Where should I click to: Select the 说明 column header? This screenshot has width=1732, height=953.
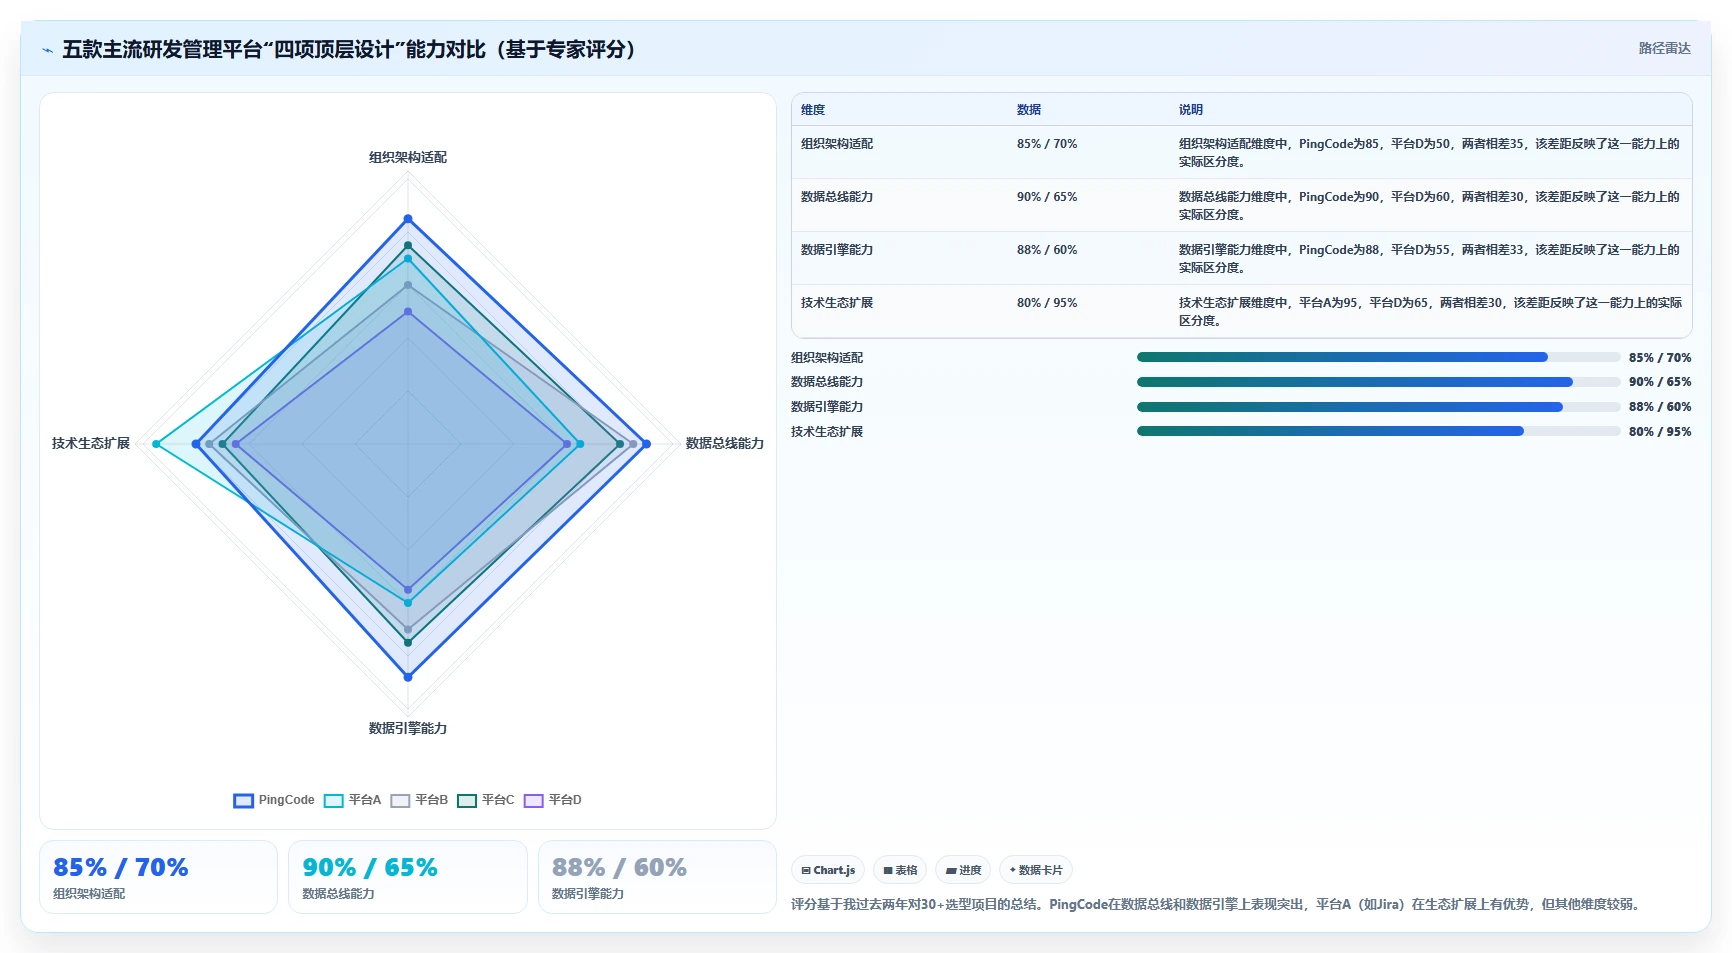click(1191, 110)
